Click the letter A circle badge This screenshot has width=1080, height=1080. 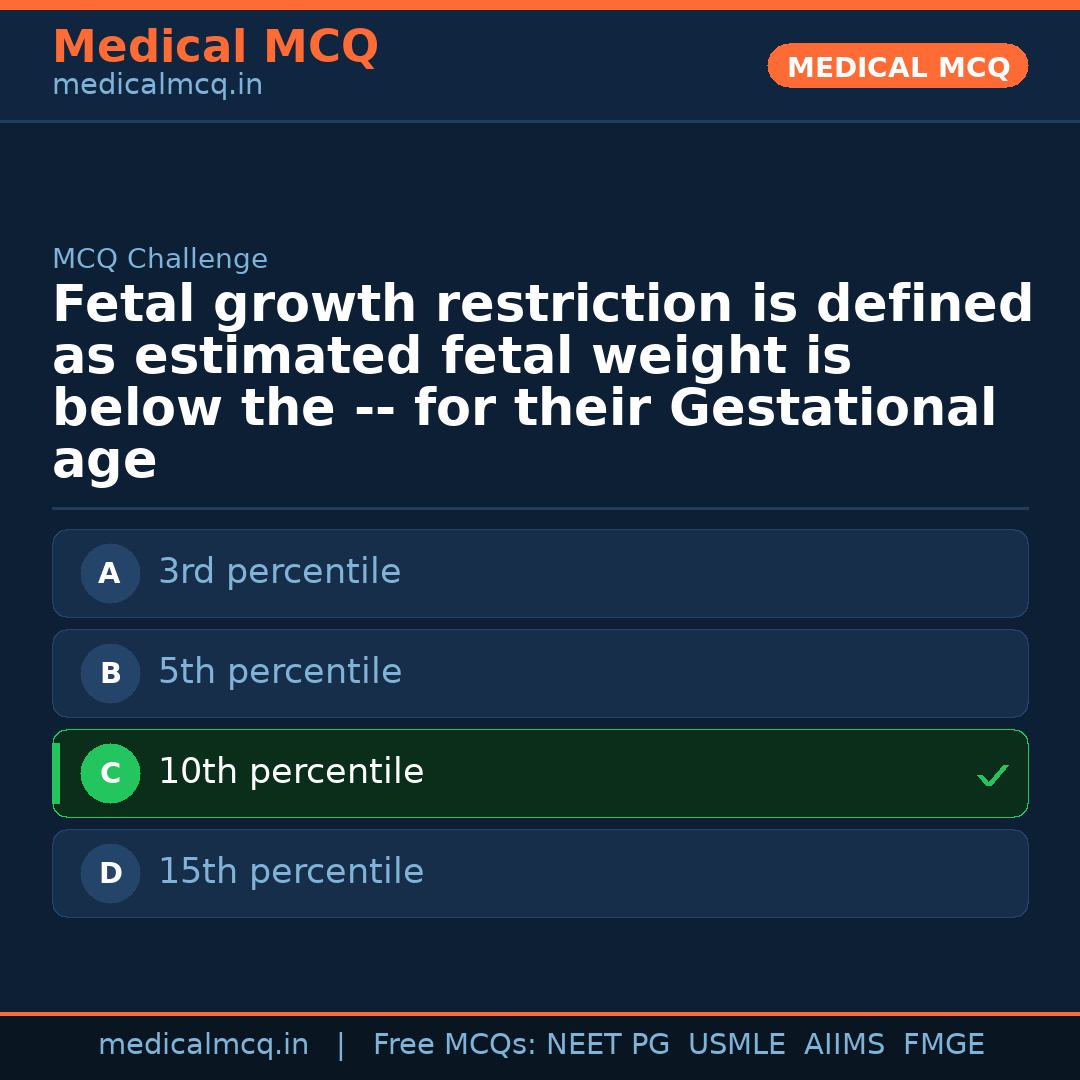pos(110,574)
